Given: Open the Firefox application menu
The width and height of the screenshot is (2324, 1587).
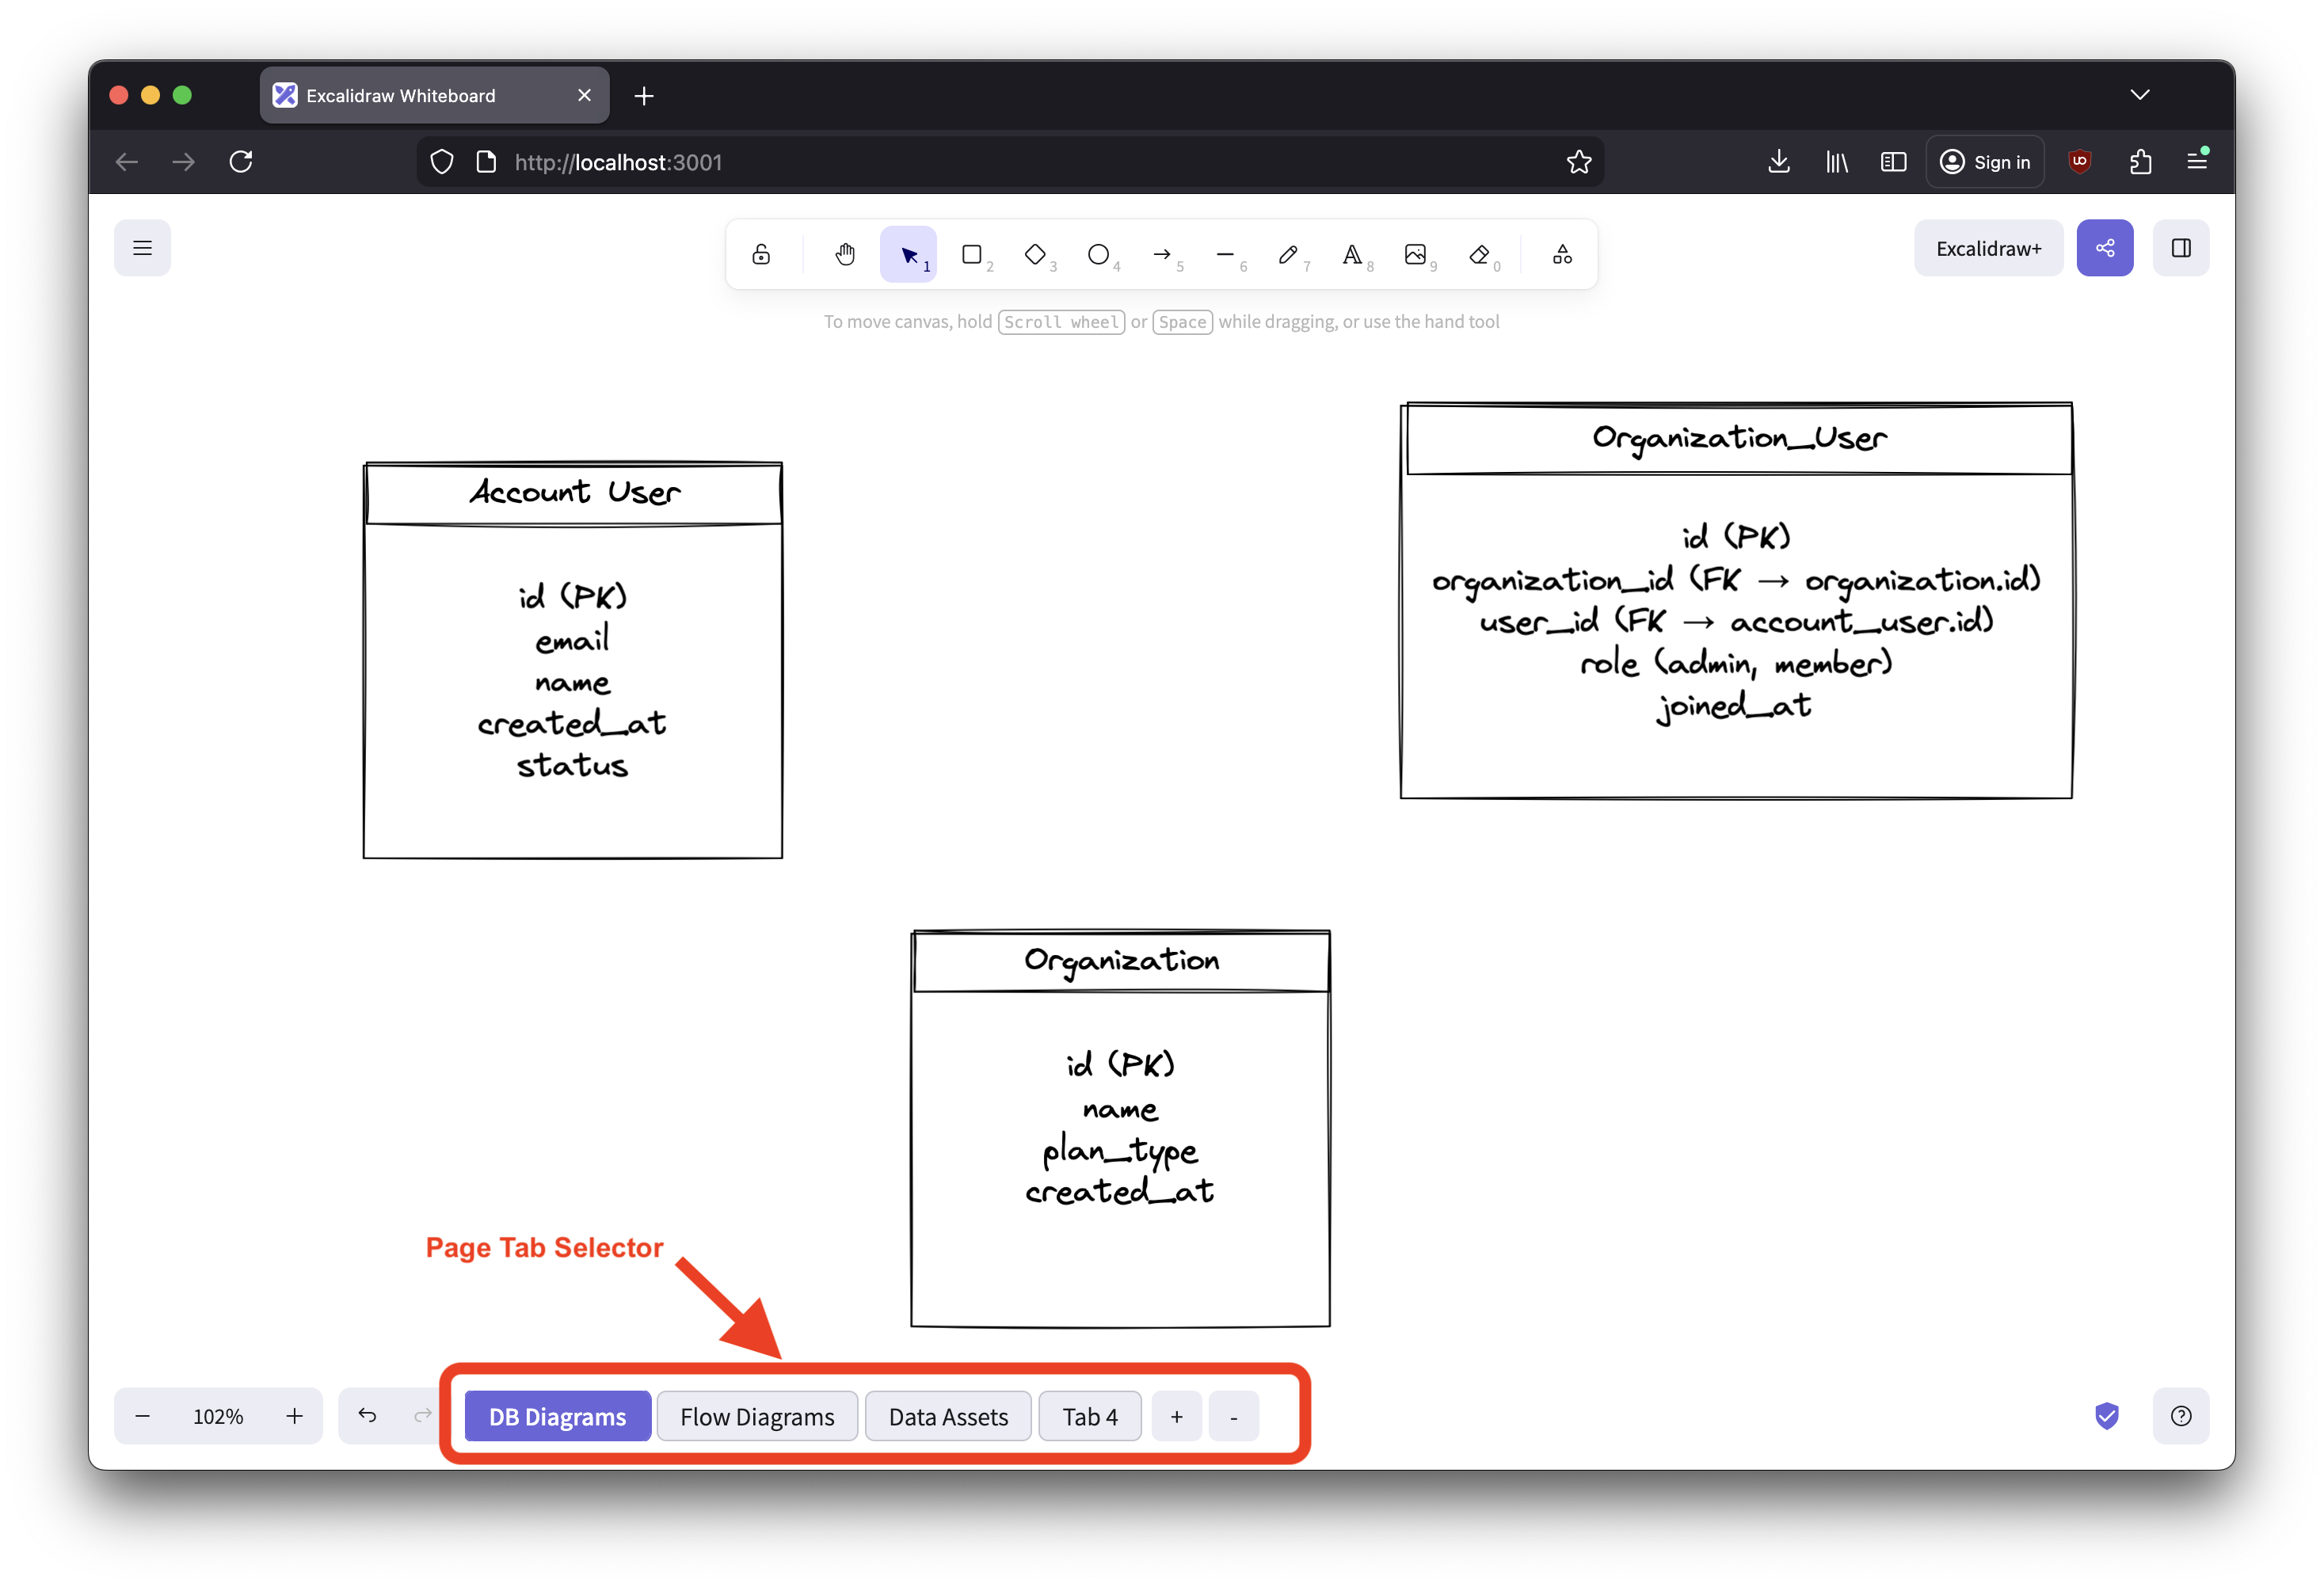Looking at the screenshot, I should pyautogui.click(x=2197, y=162).
